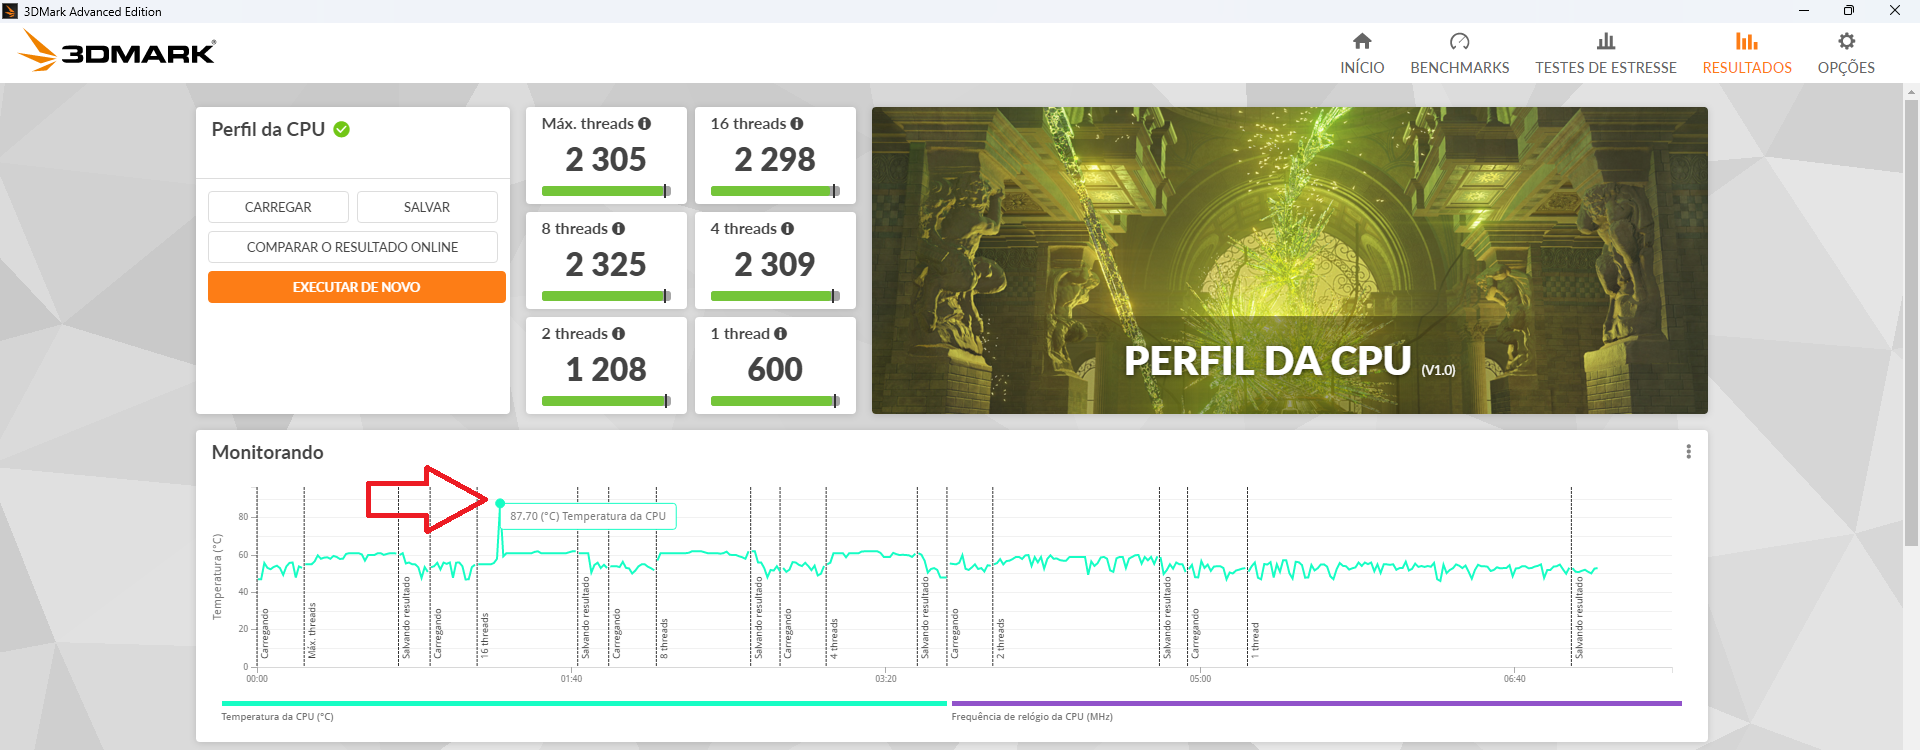Click info icon beside 4 threads
Image resolution: width=1920 pixels, height=750 pixels.
[x=788, y=229]
